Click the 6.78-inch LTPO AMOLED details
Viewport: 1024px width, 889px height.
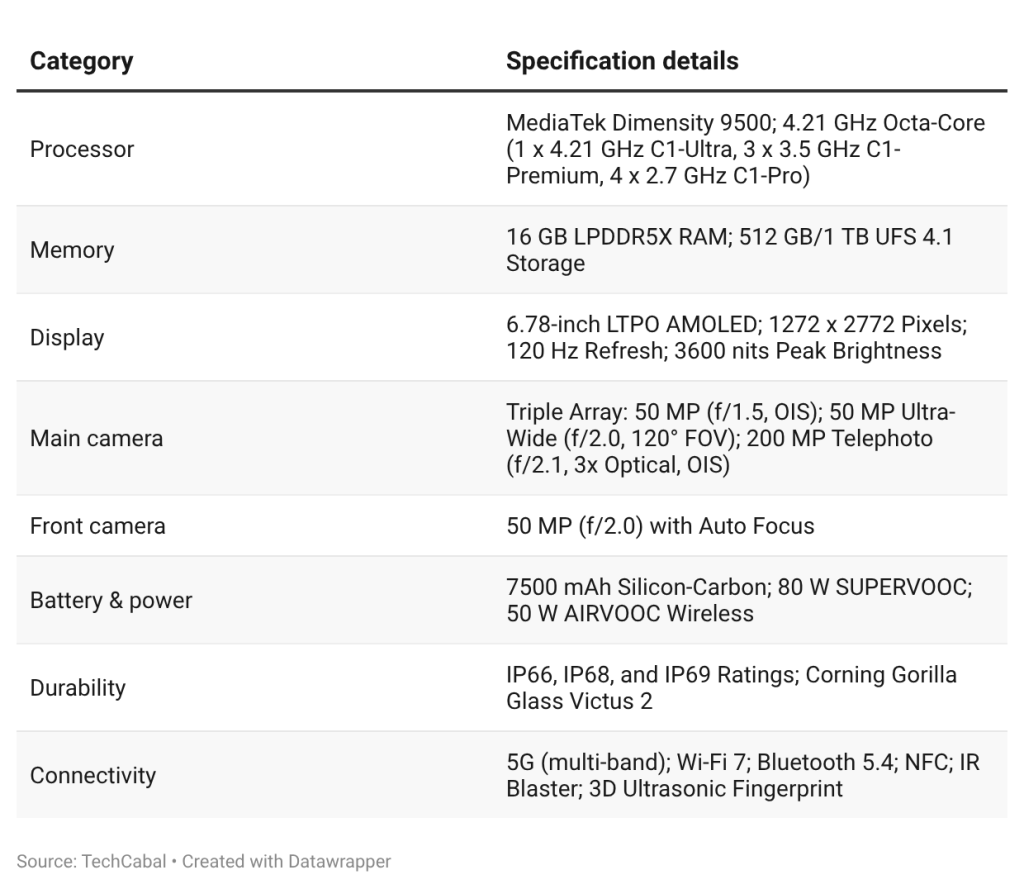[735, 338]
